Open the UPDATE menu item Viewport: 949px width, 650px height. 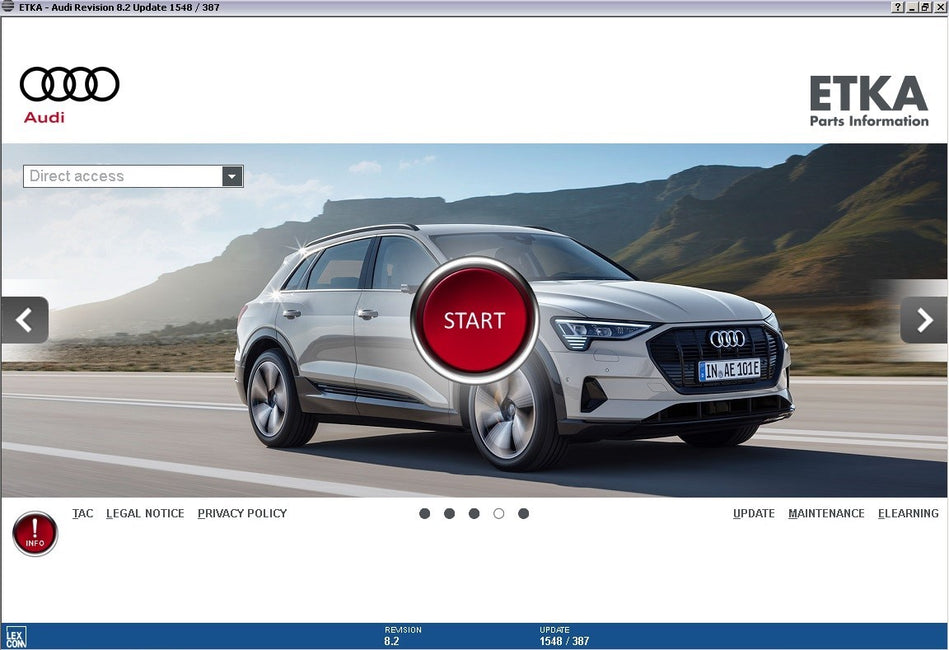[x=754, y=513]
